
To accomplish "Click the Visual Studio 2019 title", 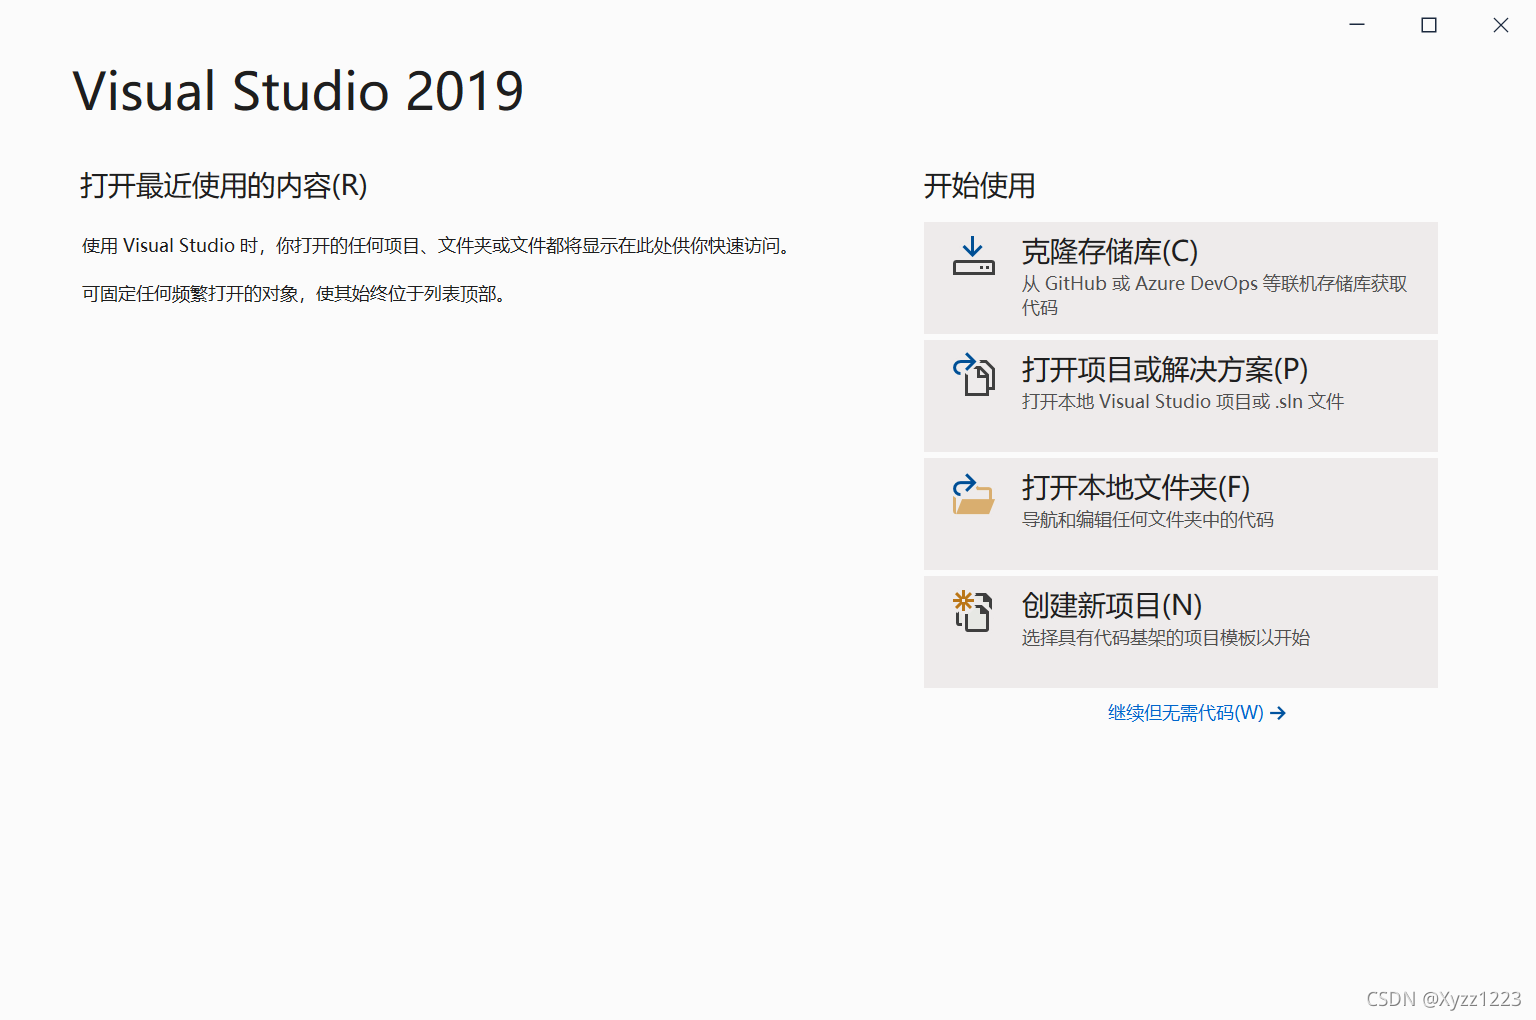I will point(298,91).
